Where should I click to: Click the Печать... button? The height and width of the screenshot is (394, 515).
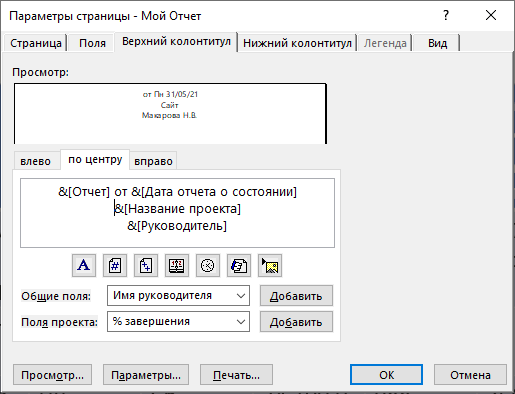236,375
